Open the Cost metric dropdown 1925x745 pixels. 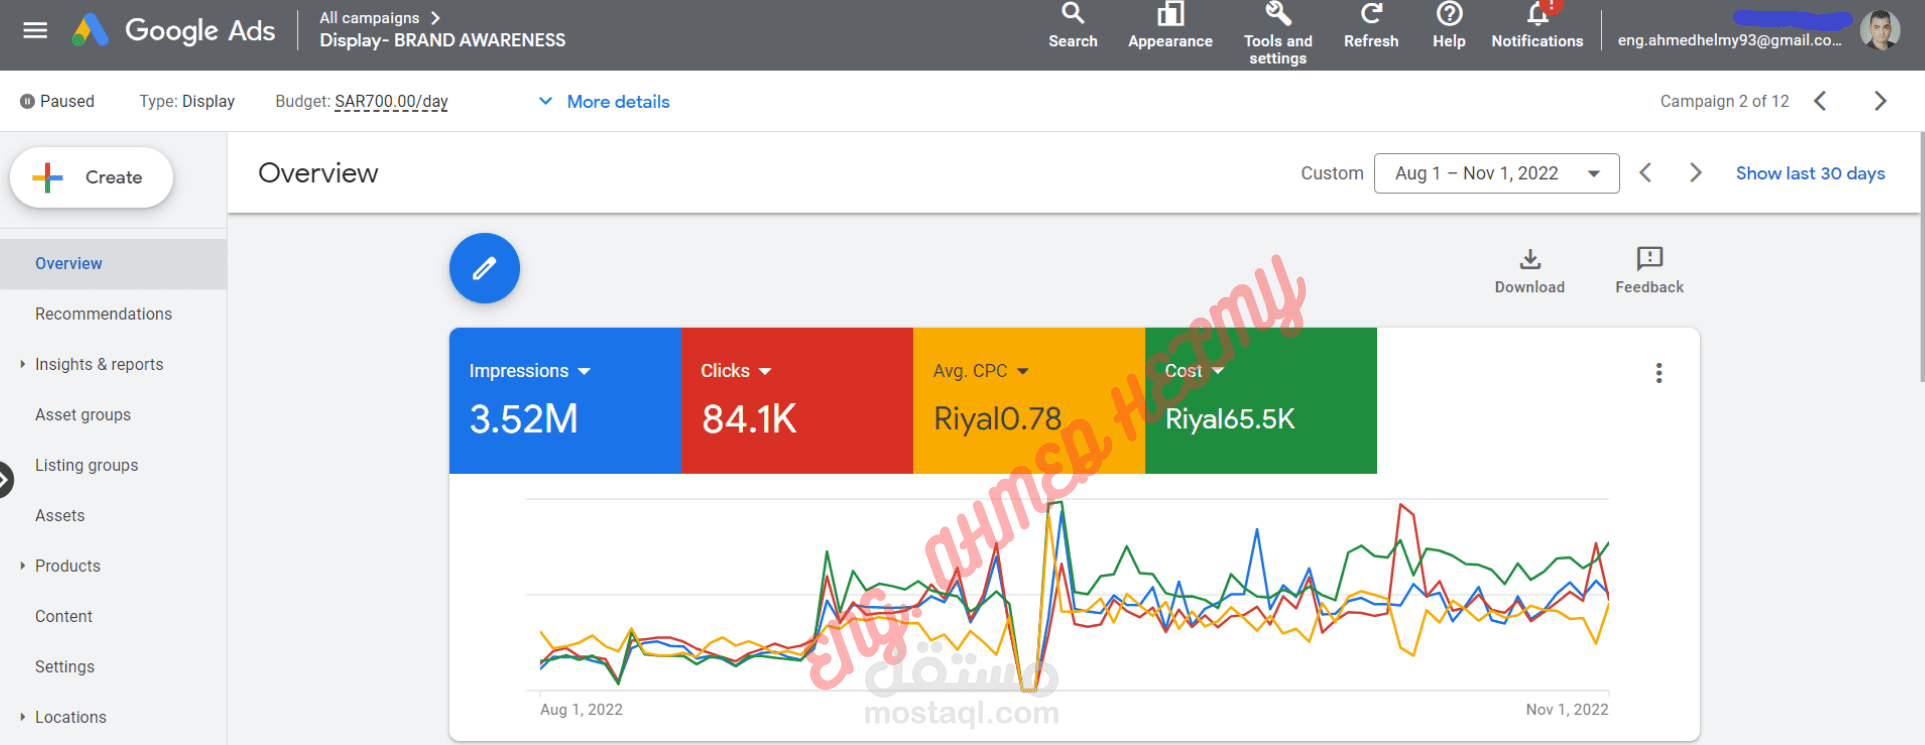(x=1194, y=371)
